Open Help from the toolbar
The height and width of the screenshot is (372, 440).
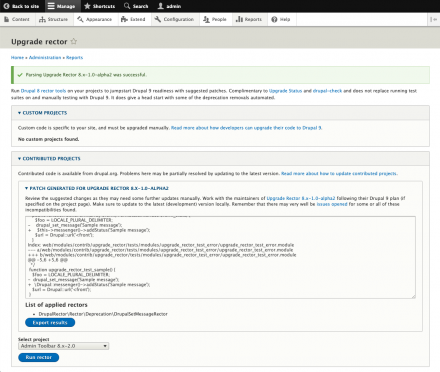(x=281, y=19)
